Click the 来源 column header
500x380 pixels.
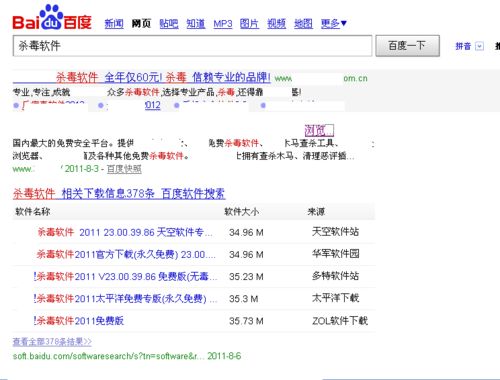(x=316, y=211)
